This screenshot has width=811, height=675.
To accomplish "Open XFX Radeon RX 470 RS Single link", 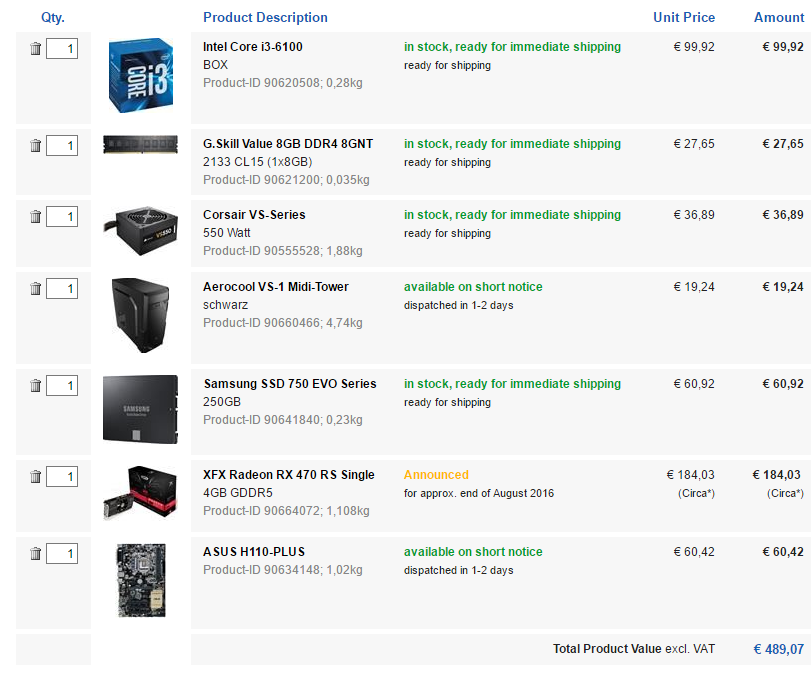I will [289, 474].
